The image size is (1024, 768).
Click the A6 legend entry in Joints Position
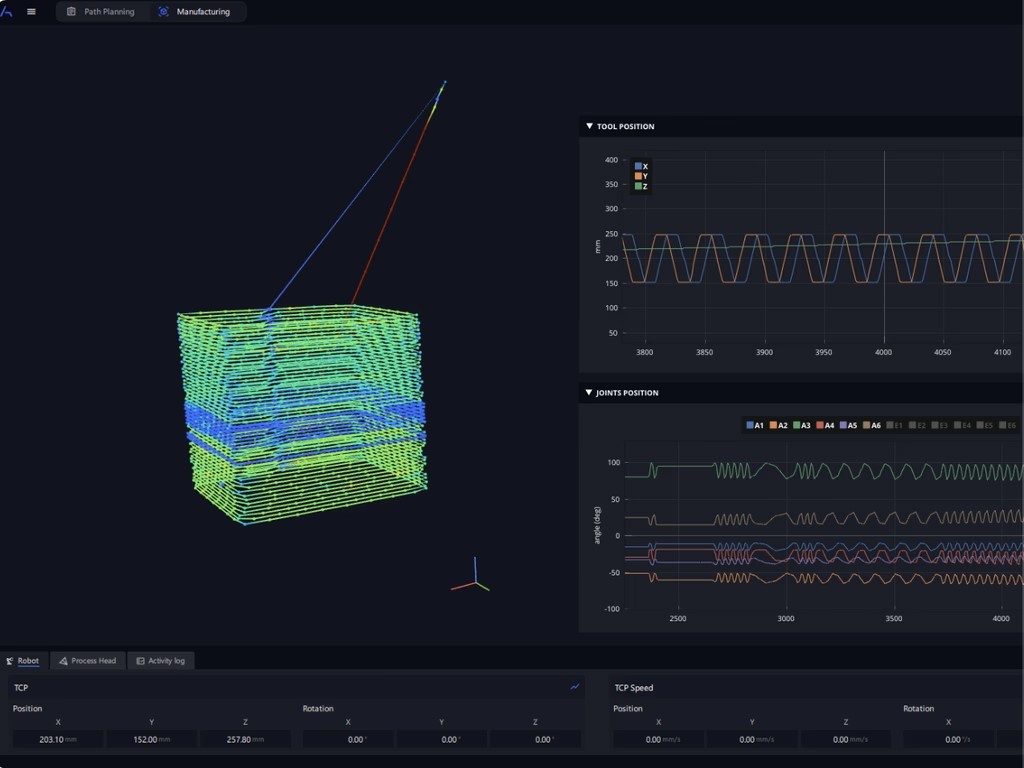tap(870, 425)
